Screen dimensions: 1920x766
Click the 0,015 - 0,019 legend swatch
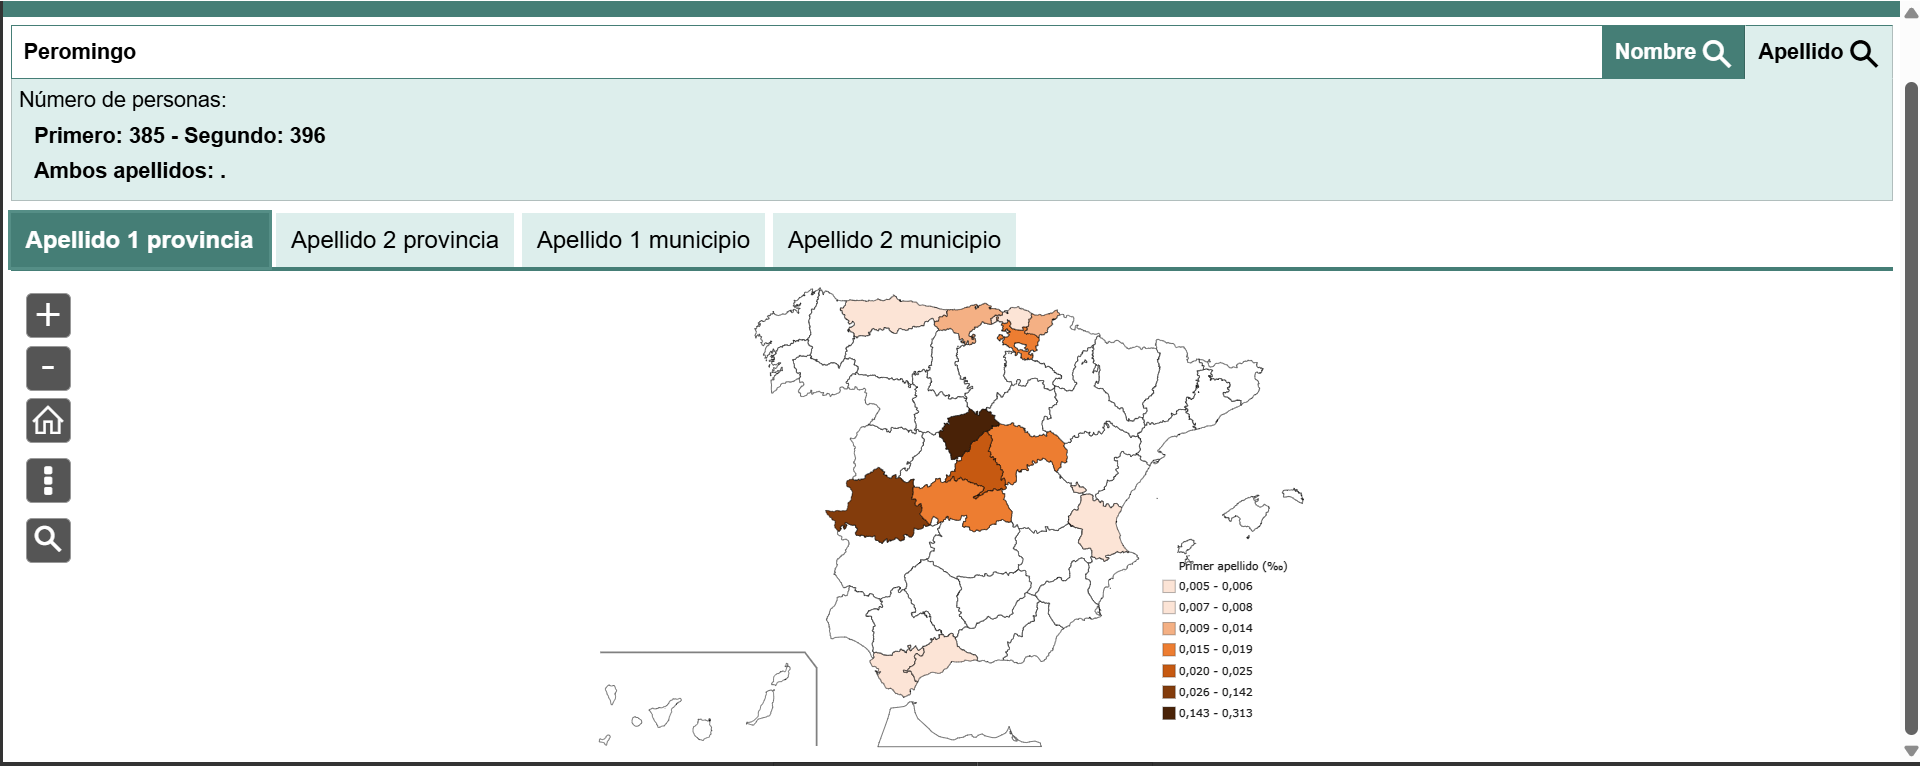[x=1168, y=649]
